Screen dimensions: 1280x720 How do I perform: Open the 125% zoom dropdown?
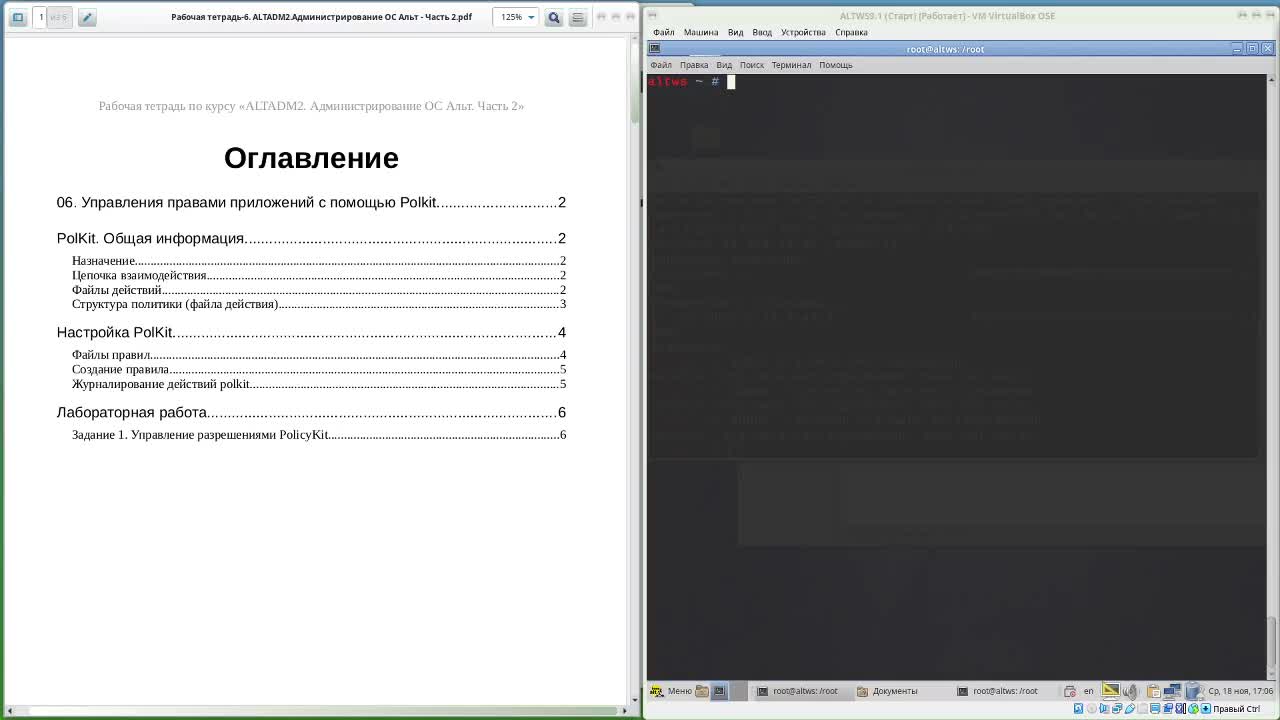(517, 17)
